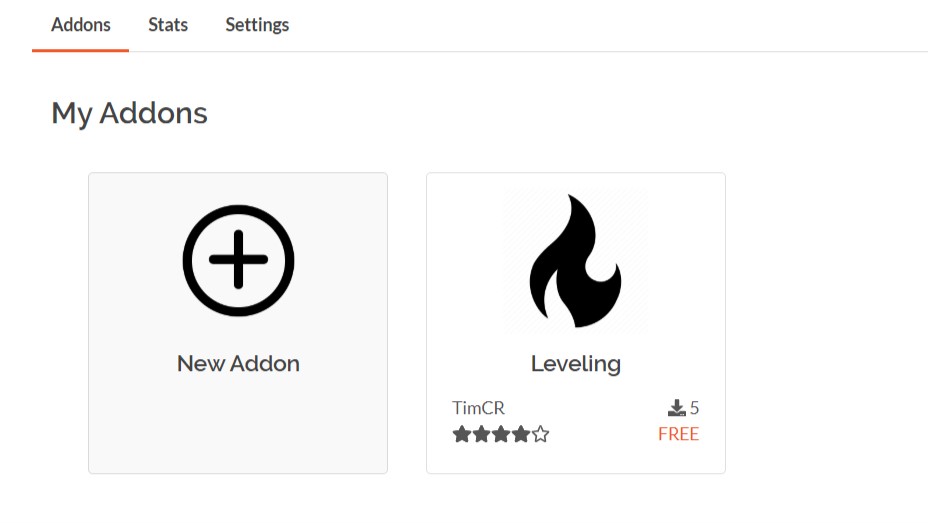Click the third rating star
The width and height of the screenshot is (928, 523).
501,435
